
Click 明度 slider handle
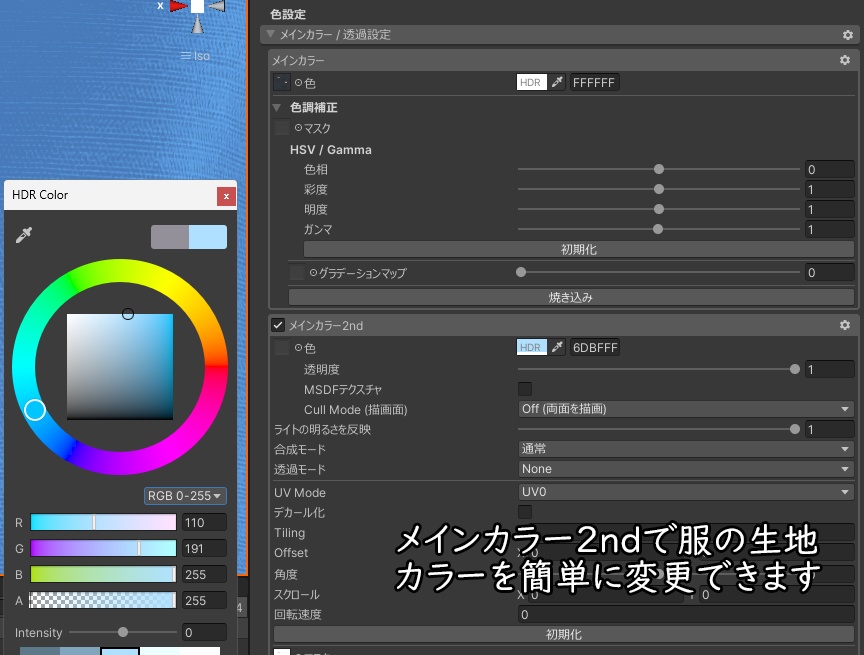pyautogui.click(x=658, y=209)
